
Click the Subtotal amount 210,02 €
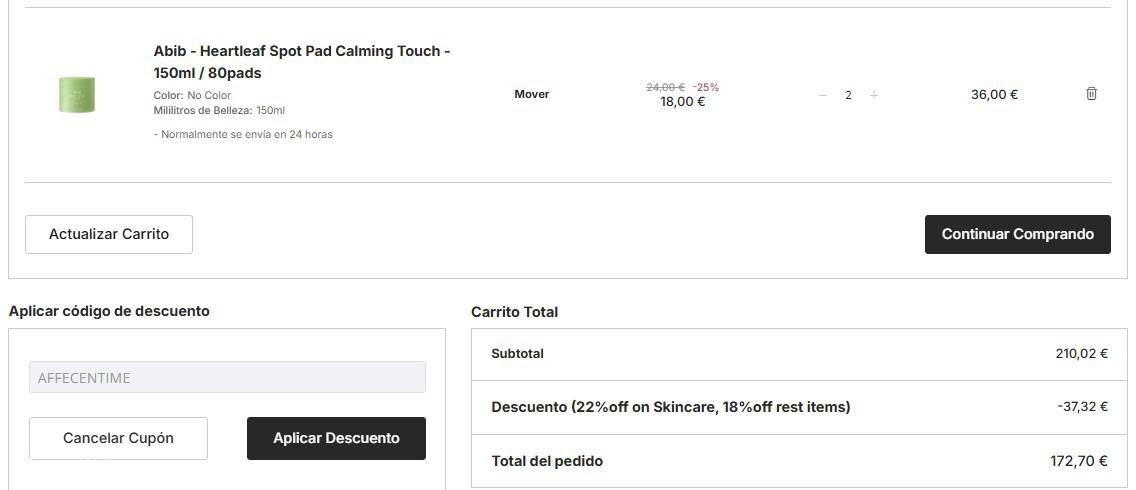pyautogui.click(x=1081, y=353)
